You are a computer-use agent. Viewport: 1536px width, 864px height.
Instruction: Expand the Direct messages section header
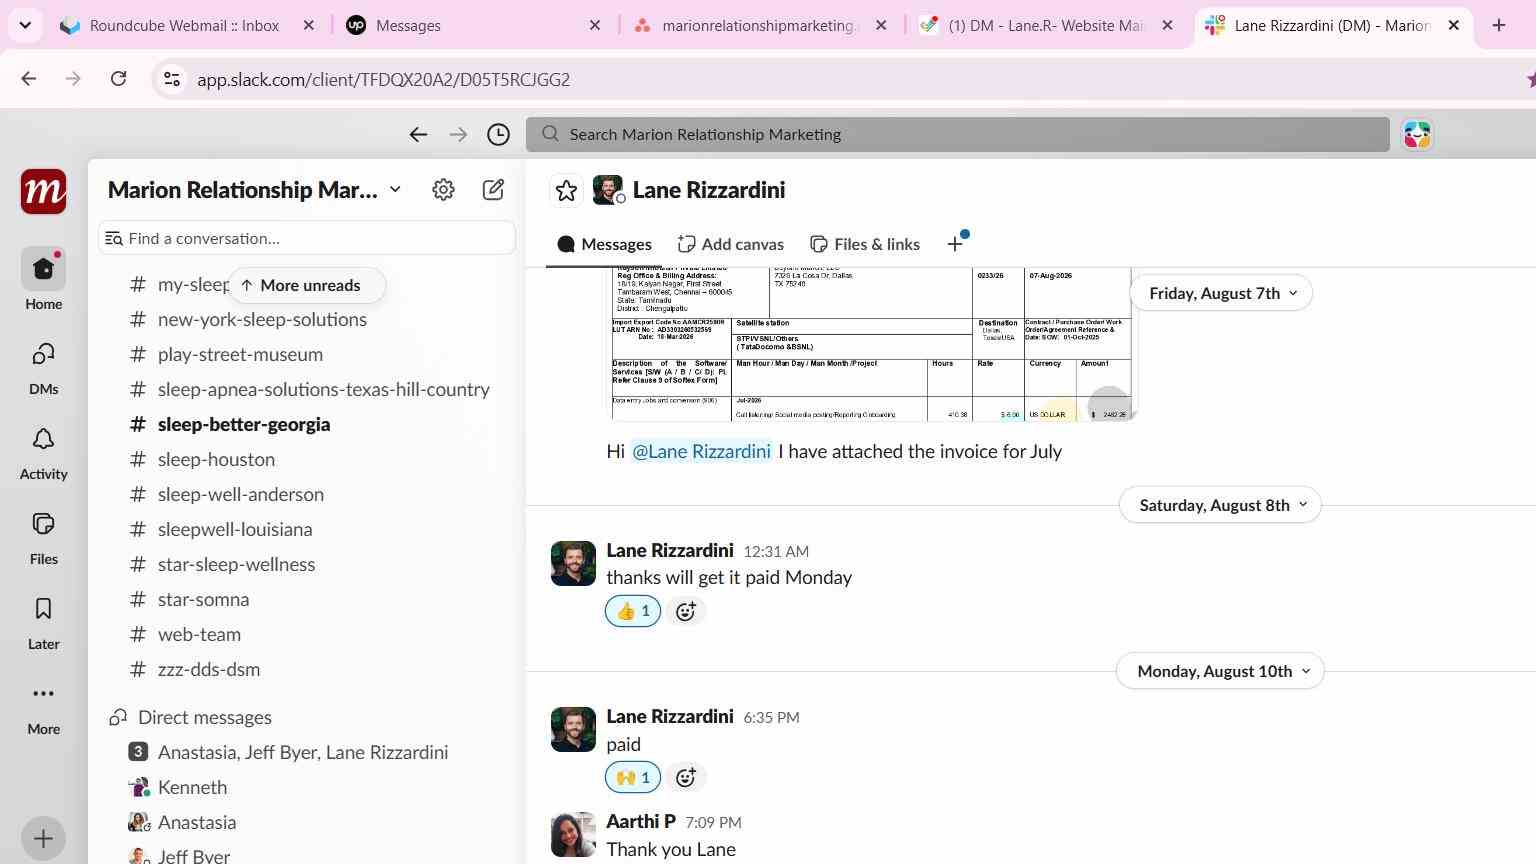pos(204,717)
